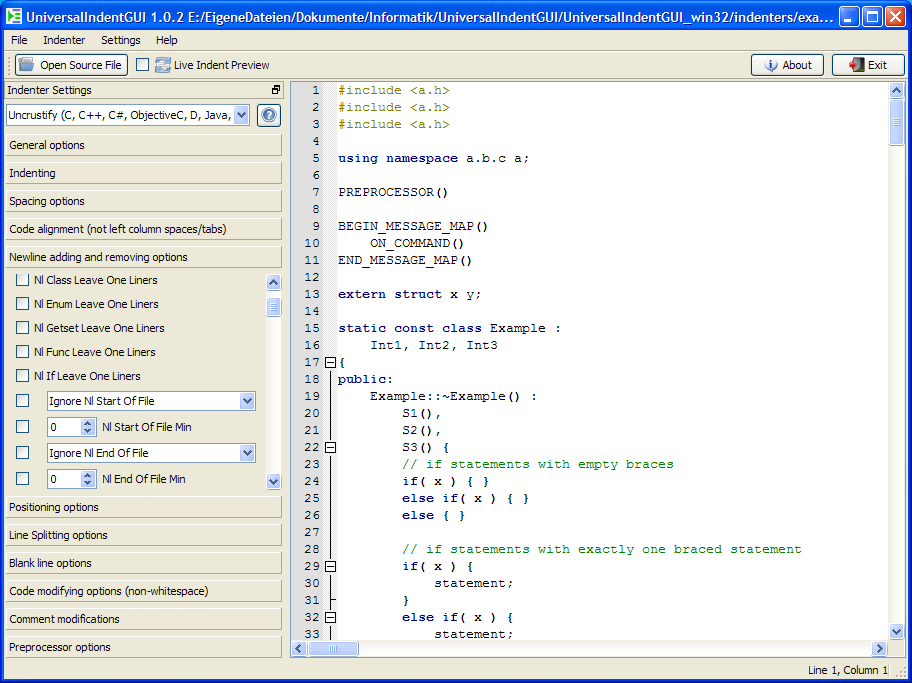Collapse the code fold marker at line 16

tap(331, 362)
